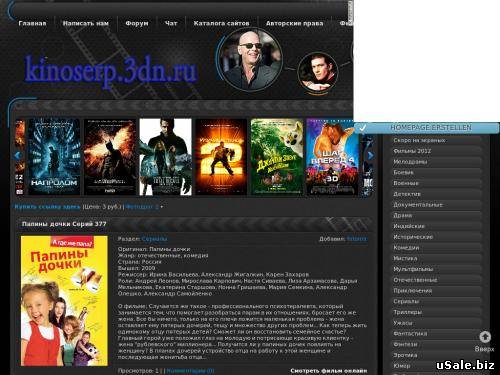Open the Сериалы section link in post
Viewport: 500px width, 375px height.
click(x=154, y=239)
